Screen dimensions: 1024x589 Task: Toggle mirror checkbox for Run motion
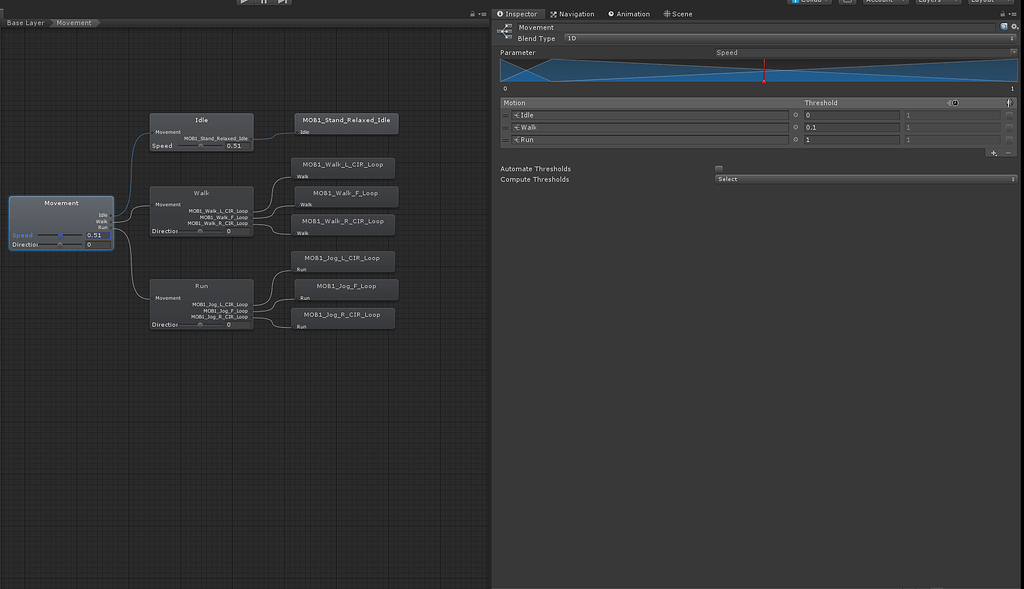(x=1009, y=140)
